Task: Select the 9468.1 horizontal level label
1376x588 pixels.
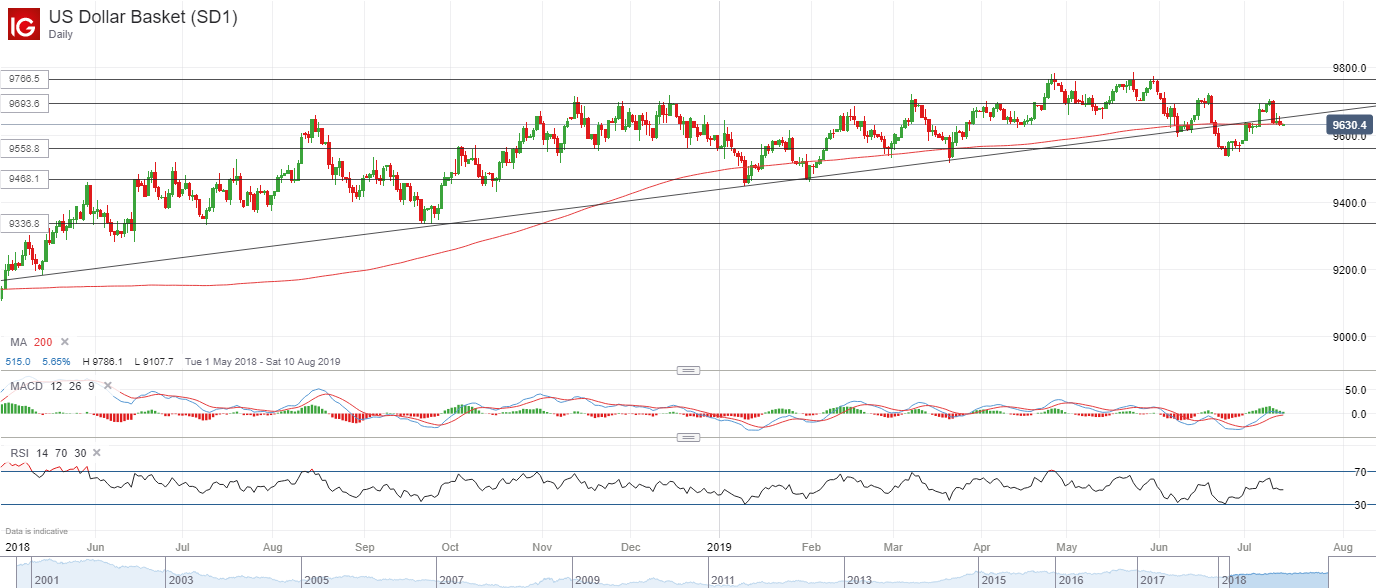Action: (24, 179)
